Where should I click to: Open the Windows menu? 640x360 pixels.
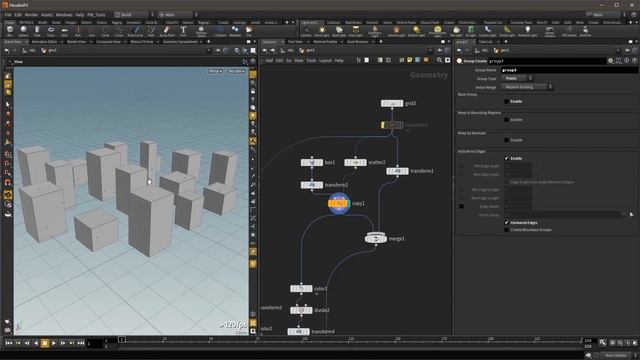click(x=64, y=15)
